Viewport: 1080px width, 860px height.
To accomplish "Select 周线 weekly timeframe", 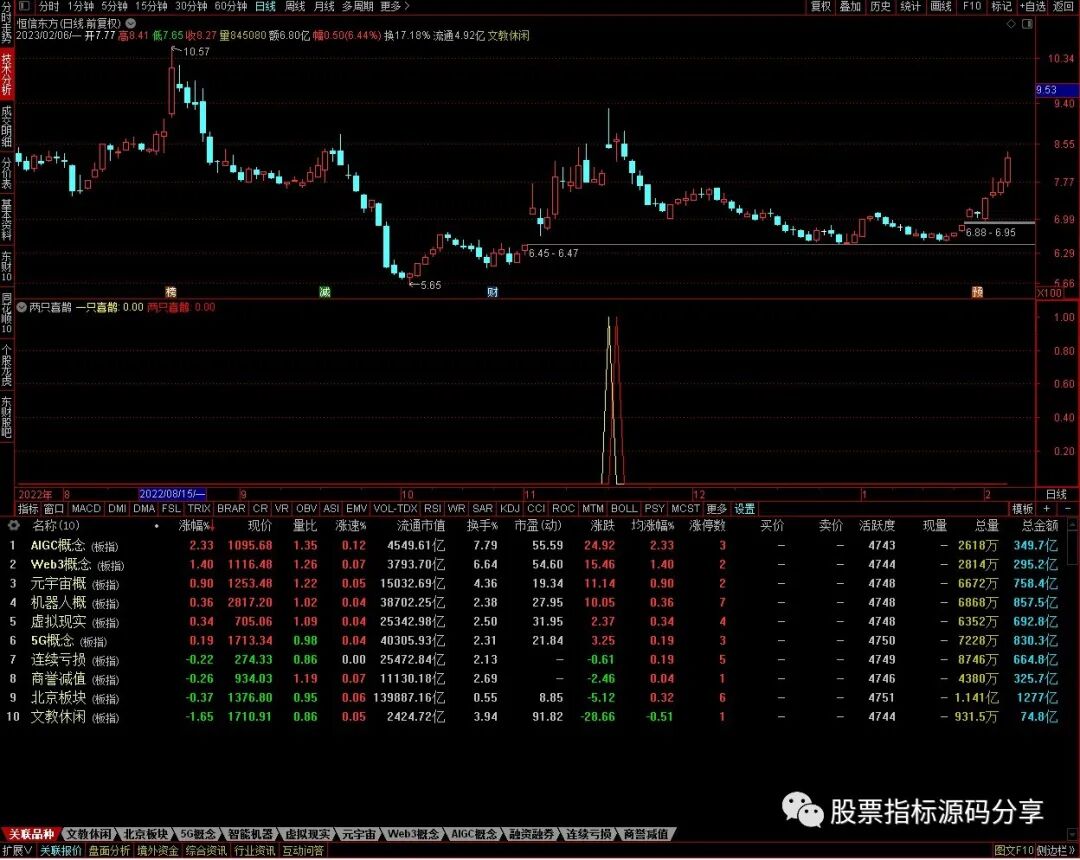I will tap(295, 6).
